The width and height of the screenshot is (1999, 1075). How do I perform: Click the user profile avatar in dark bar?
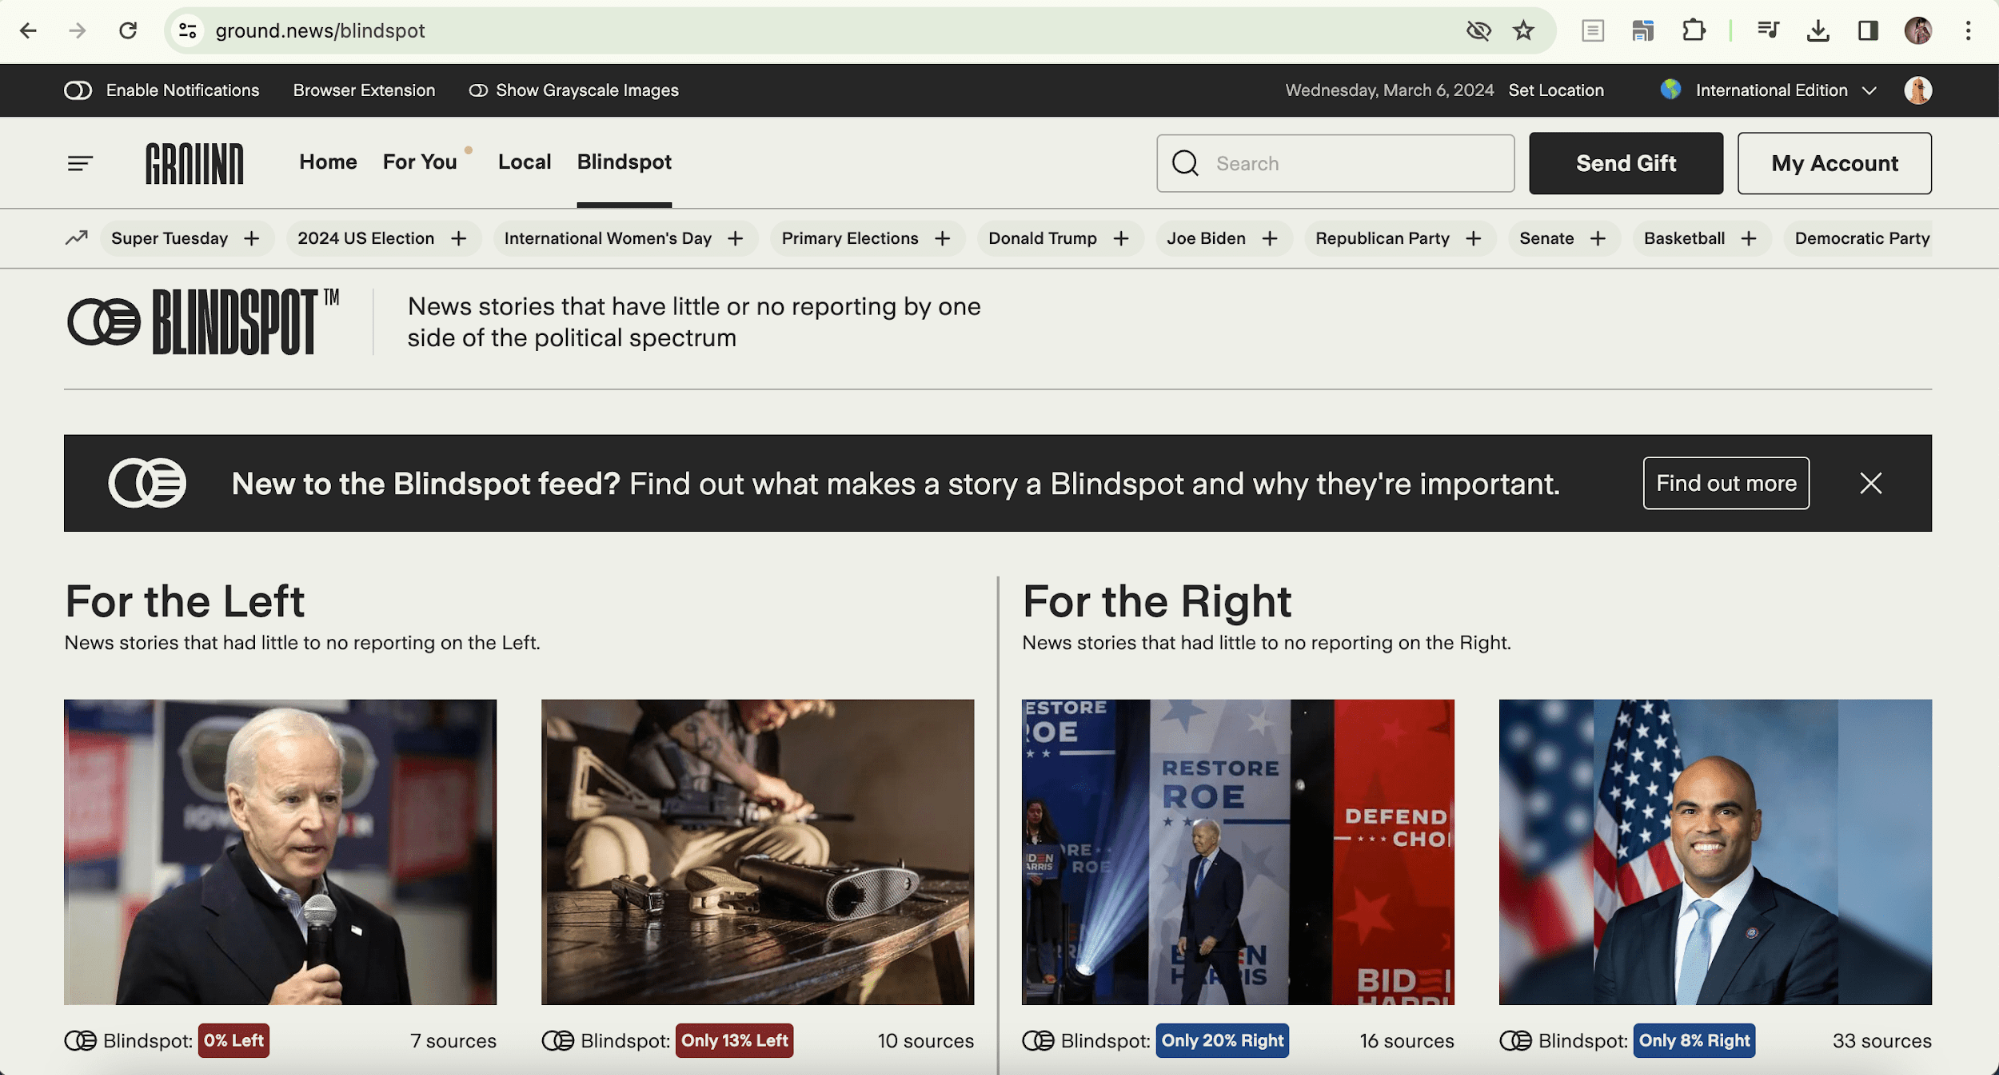pyautogui.click(x=1917, y=90)
